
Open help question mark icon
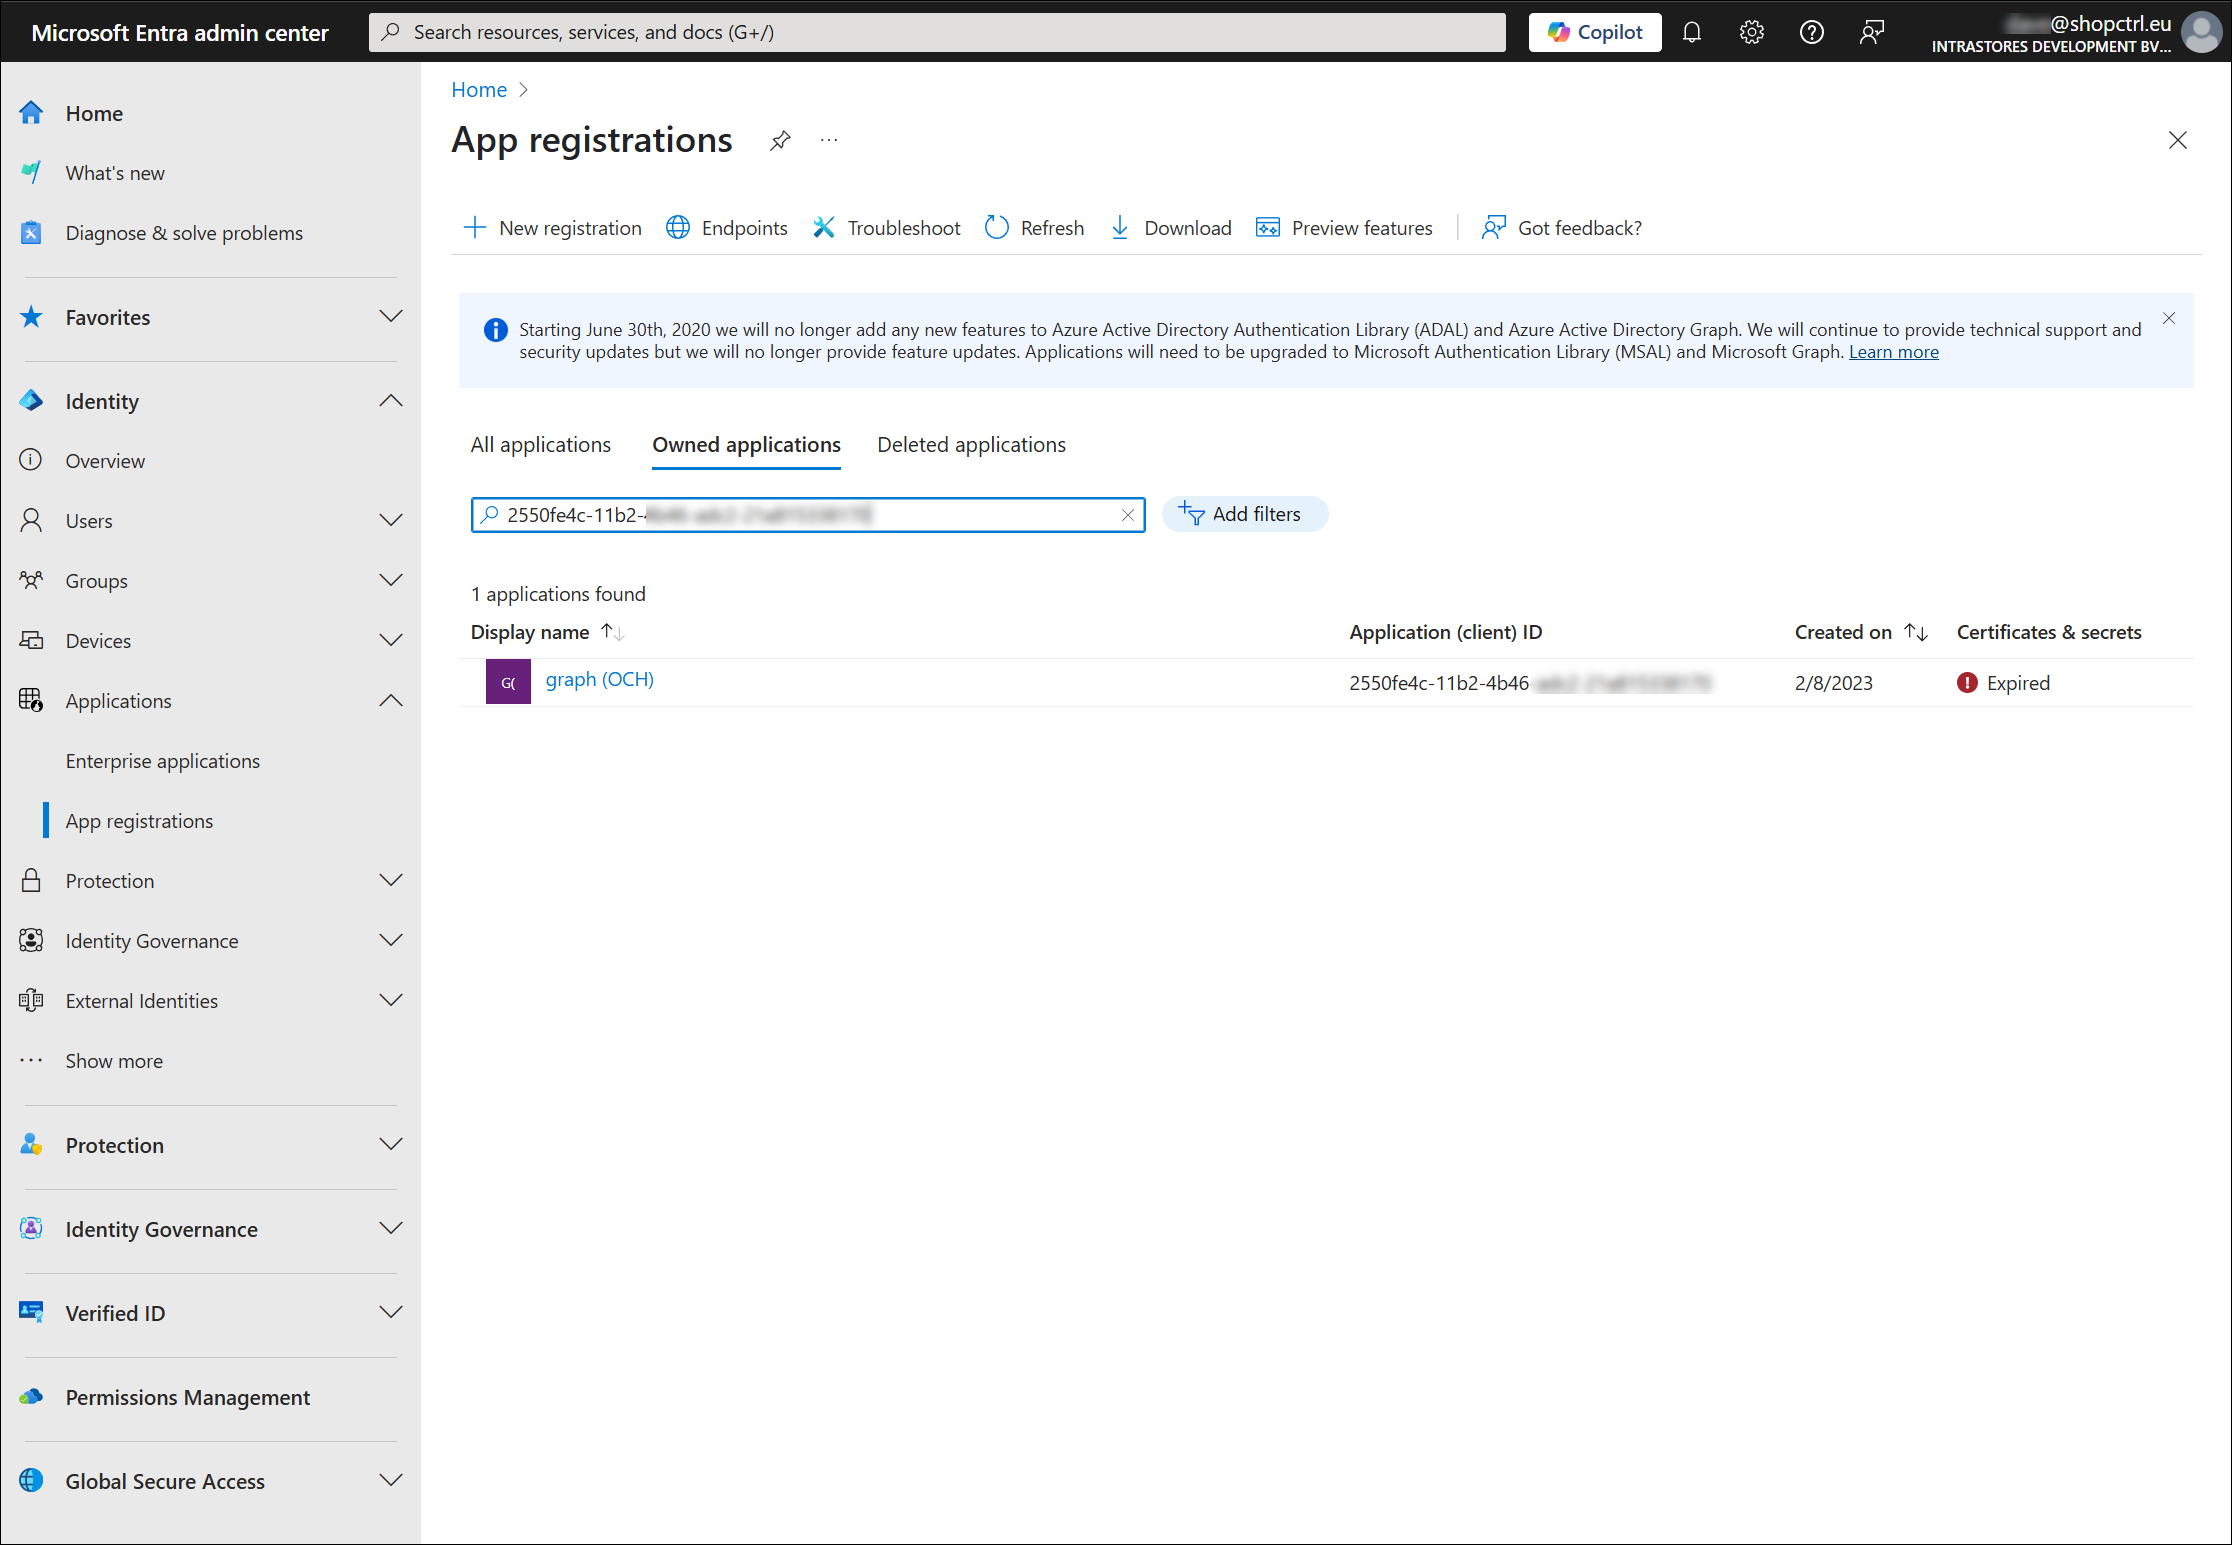1812,32
